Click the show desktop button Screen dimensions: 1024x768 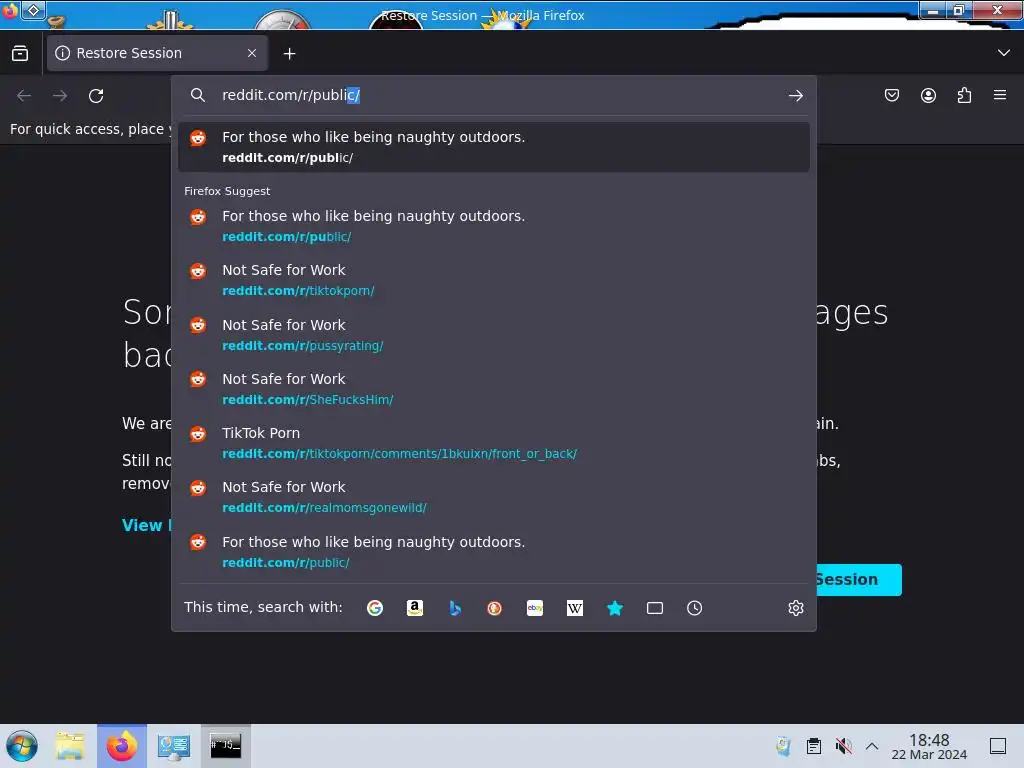tap(998, 746)
